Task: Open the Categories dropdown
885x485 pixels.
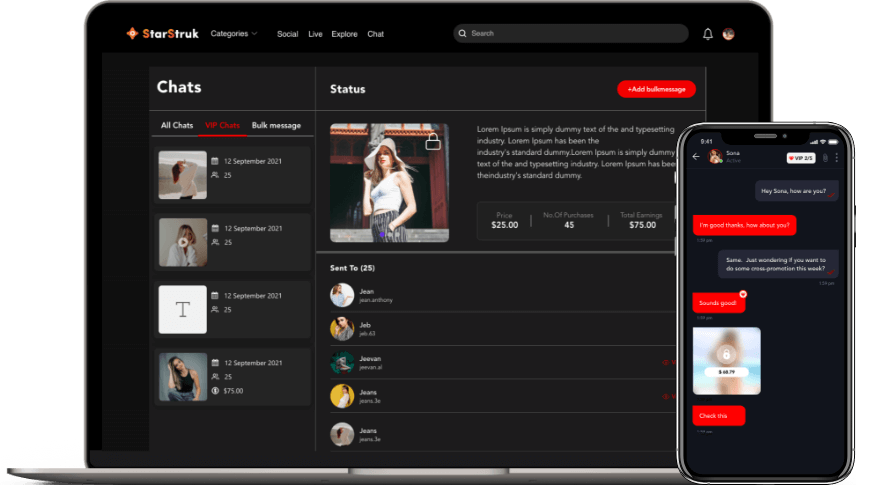Action: pos(234,34)
